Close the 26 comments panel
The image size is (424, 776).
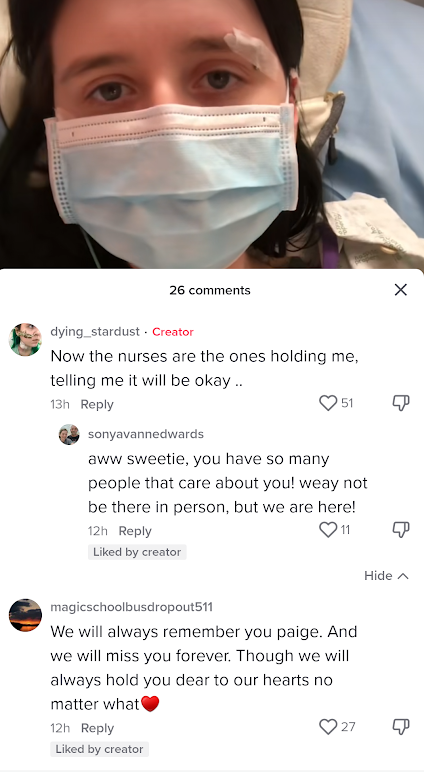click(x=401, y=290)
